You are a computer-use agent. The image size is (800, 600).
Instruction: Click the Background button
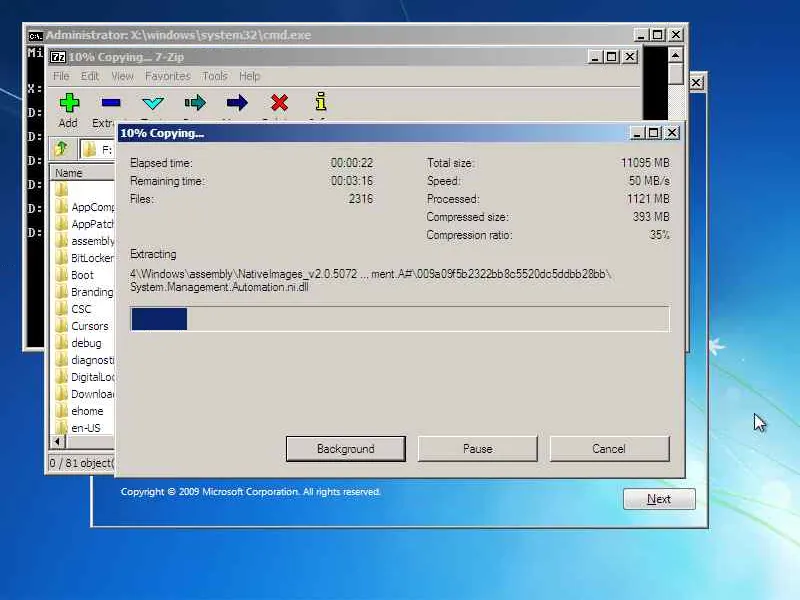(346, 448)
